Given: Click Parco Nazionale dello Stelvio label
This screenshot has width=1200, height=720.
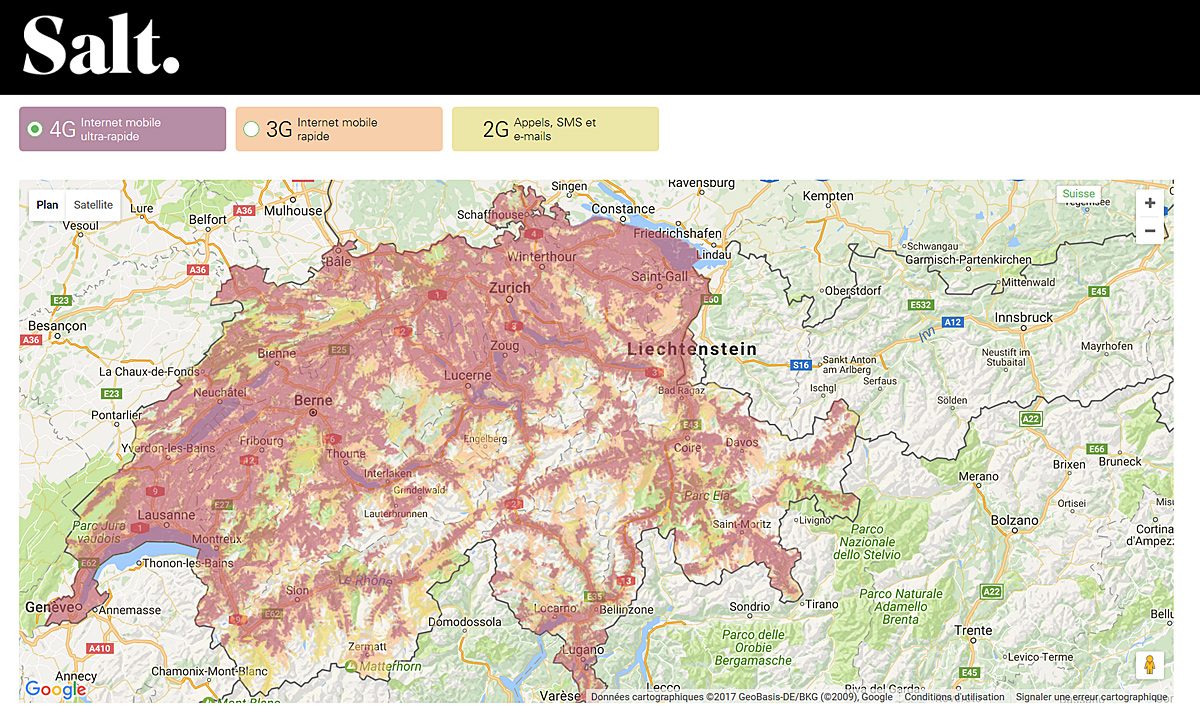Looking at the screenshot, I should (x=868, y=541).
